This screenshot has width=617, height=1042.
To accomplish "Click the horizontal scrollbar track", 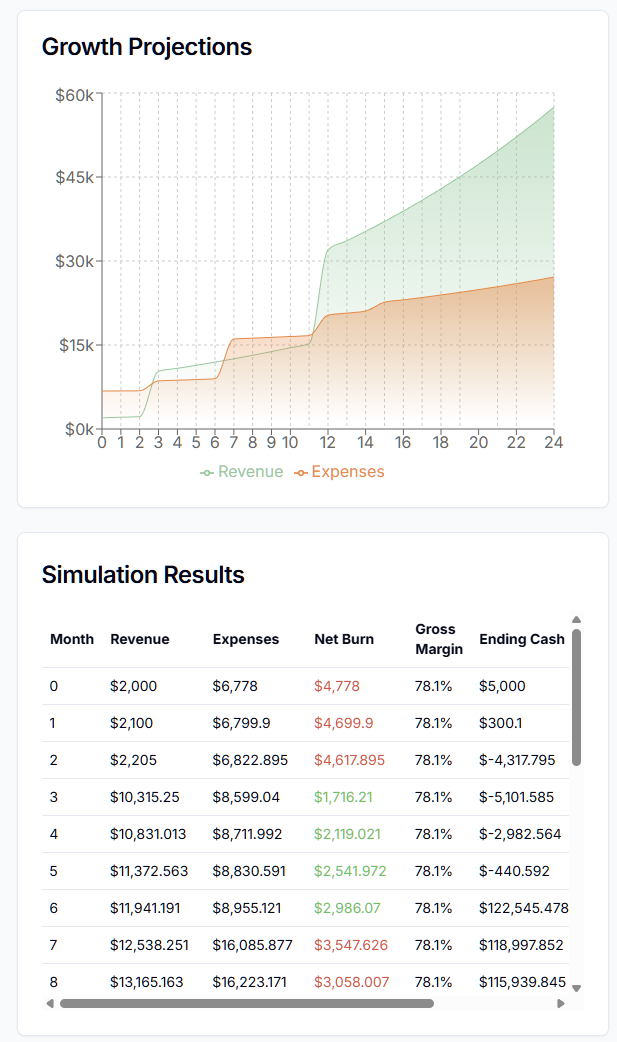I will pyautogui.click(x=306, y=1002).
